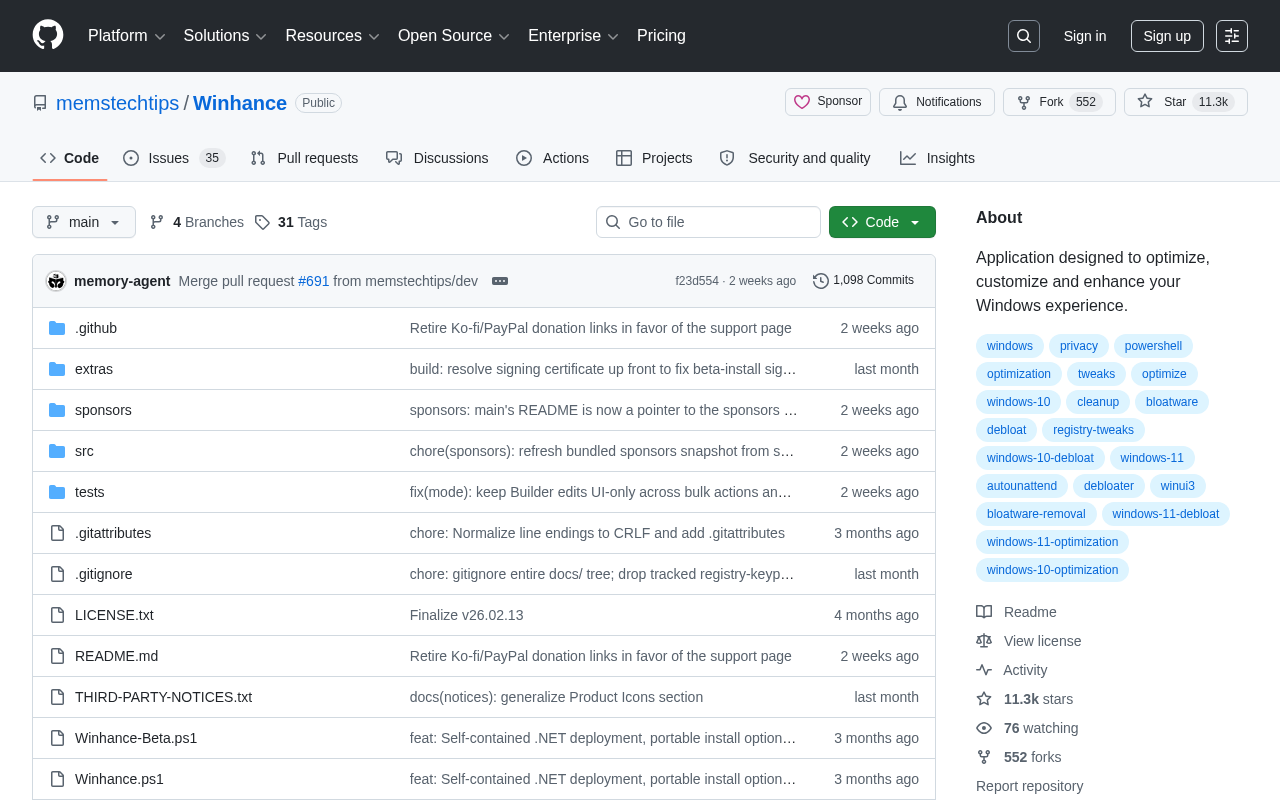Click the Go to file field
Image resolution: width=1280 pixels, height=800 pixels.
pos(708,222)
